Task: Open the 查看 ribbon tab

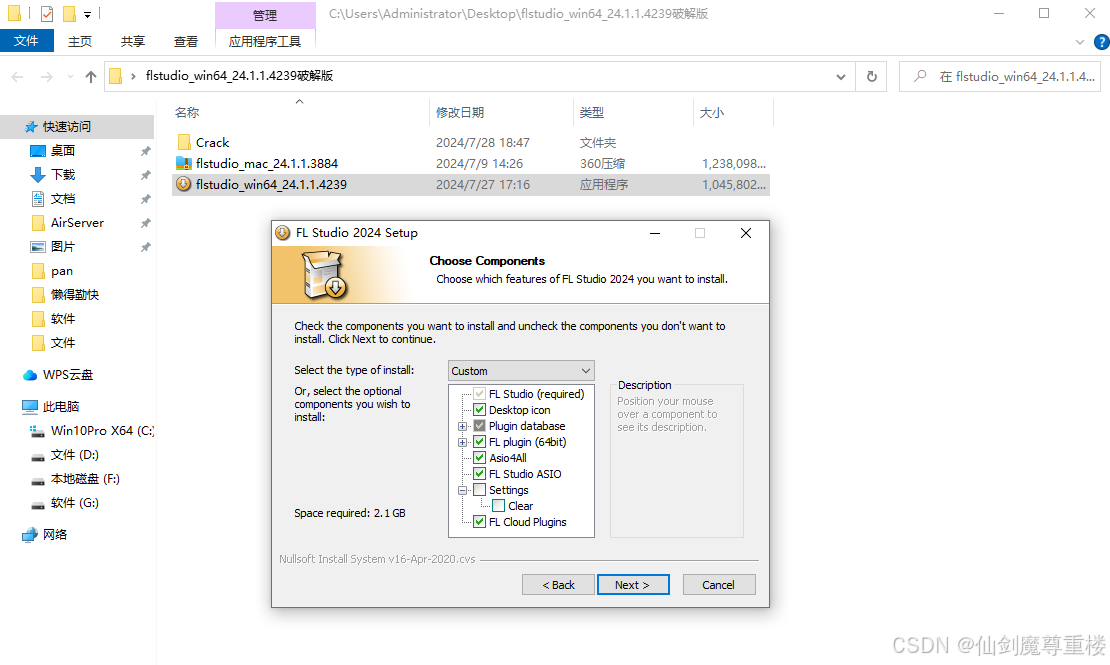Action: tap(185, 41)
